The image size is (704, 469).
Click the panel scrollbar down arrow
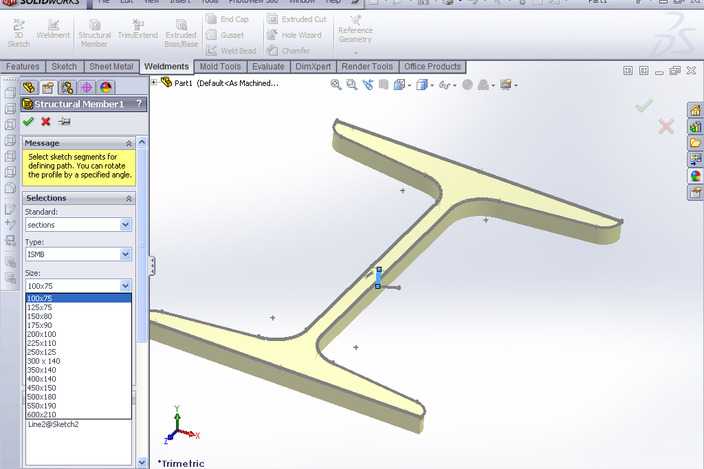[x=142, y=462]
